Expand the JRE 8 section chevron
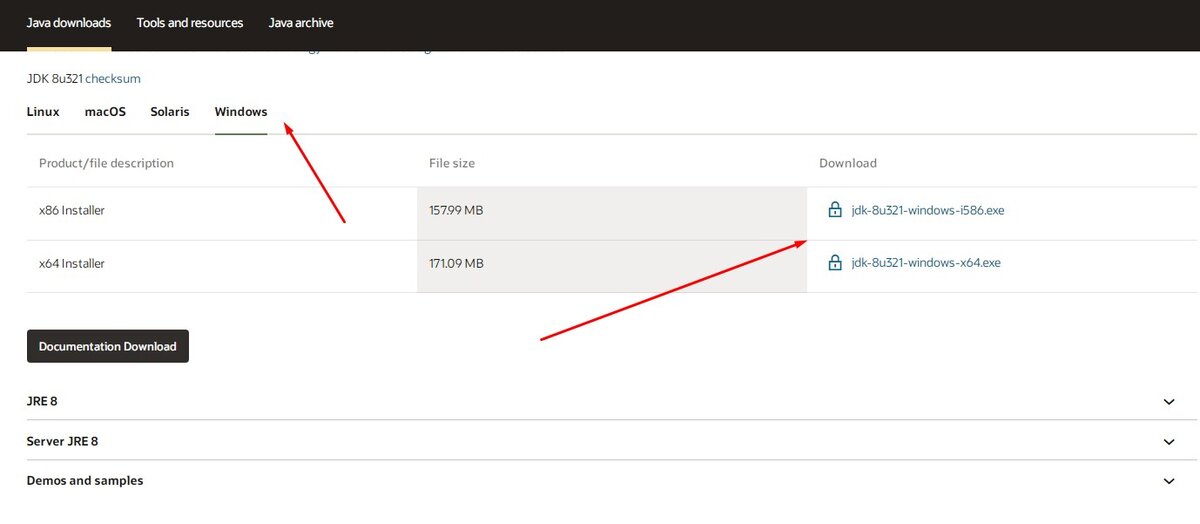The image size is (1200, 524). pos(1169,401)
